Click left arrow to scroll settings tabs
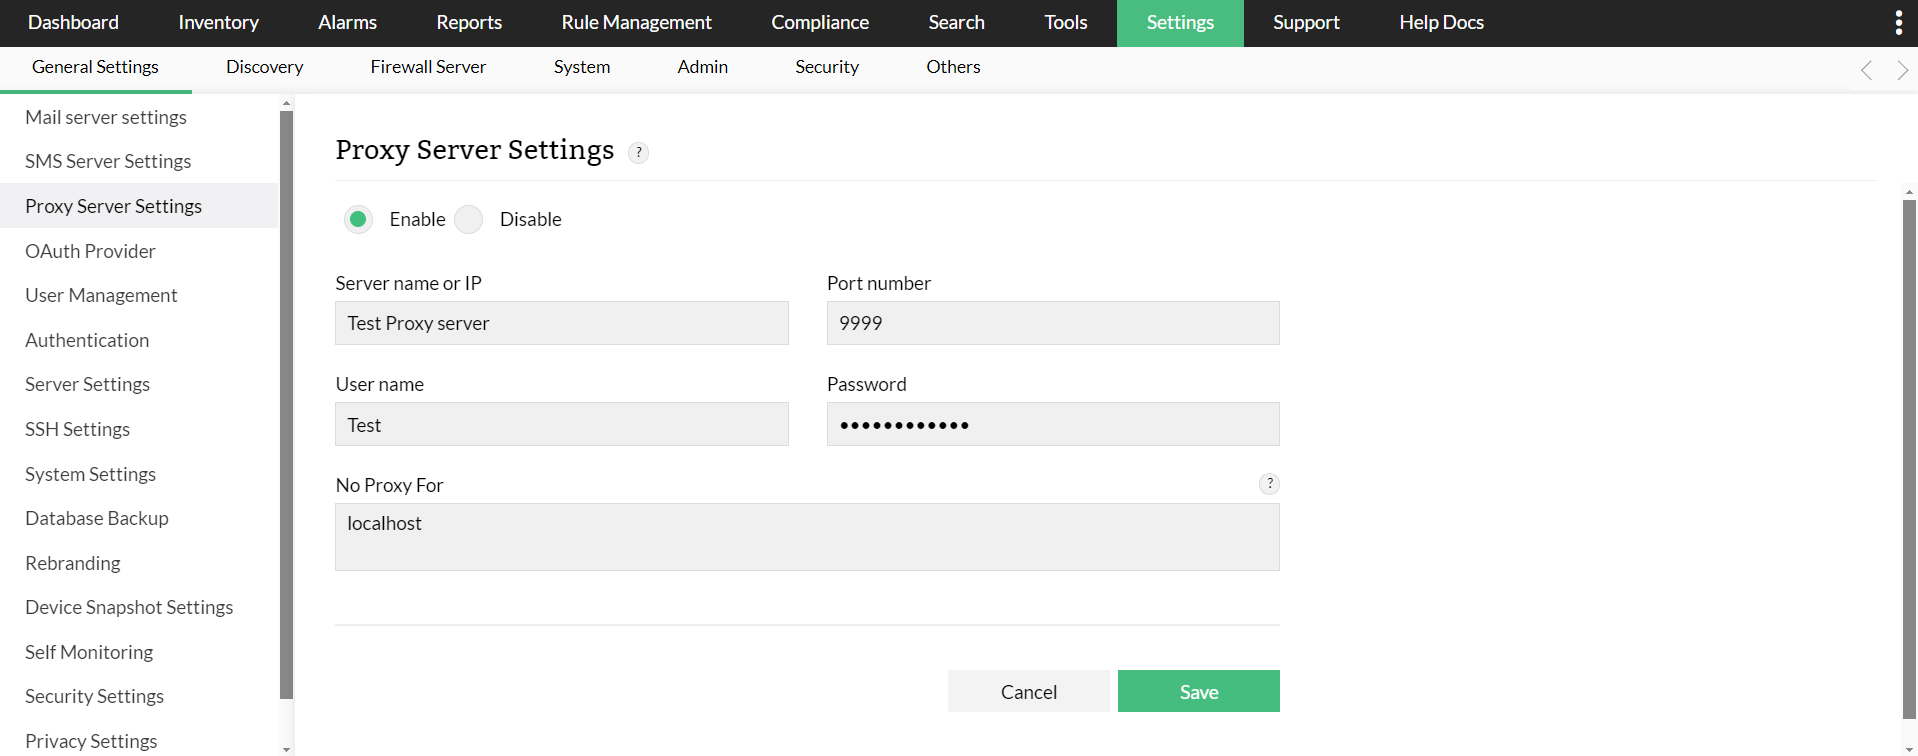The width and height of the screenshot is (1918, 756). pyautogui.click(x=1866, y=70)
